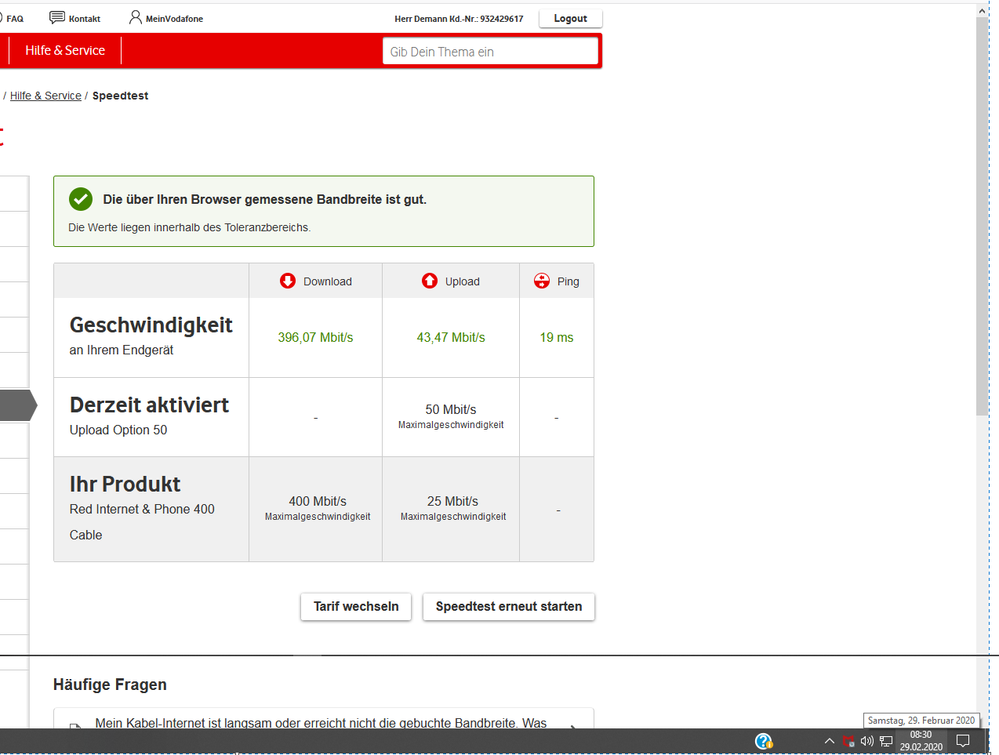Open the Windows notification center icon

point(963,741)
